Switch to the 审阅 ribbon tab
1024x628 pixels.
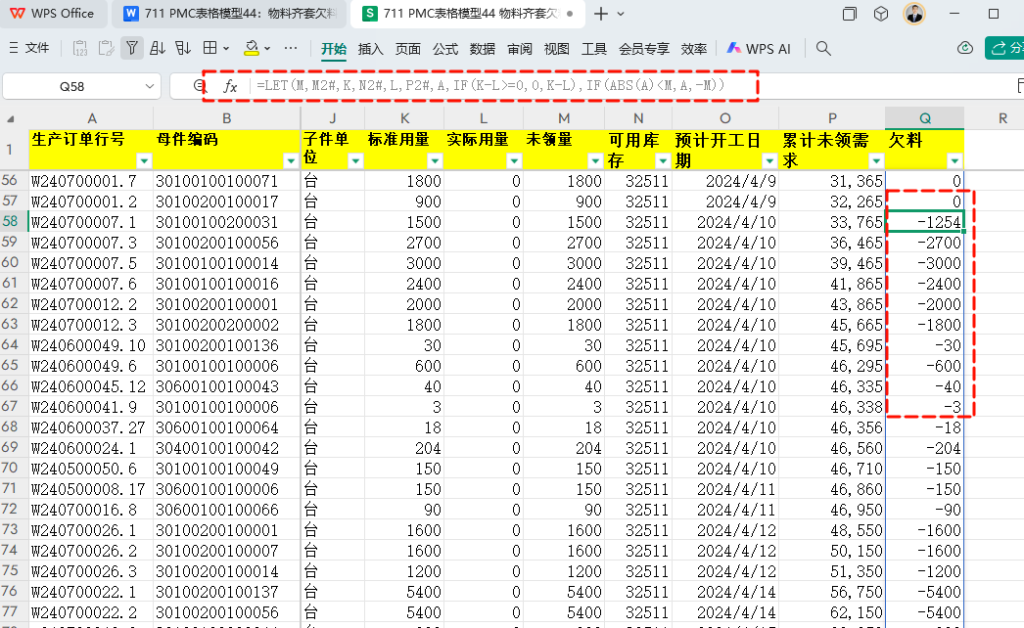point(519,49)
